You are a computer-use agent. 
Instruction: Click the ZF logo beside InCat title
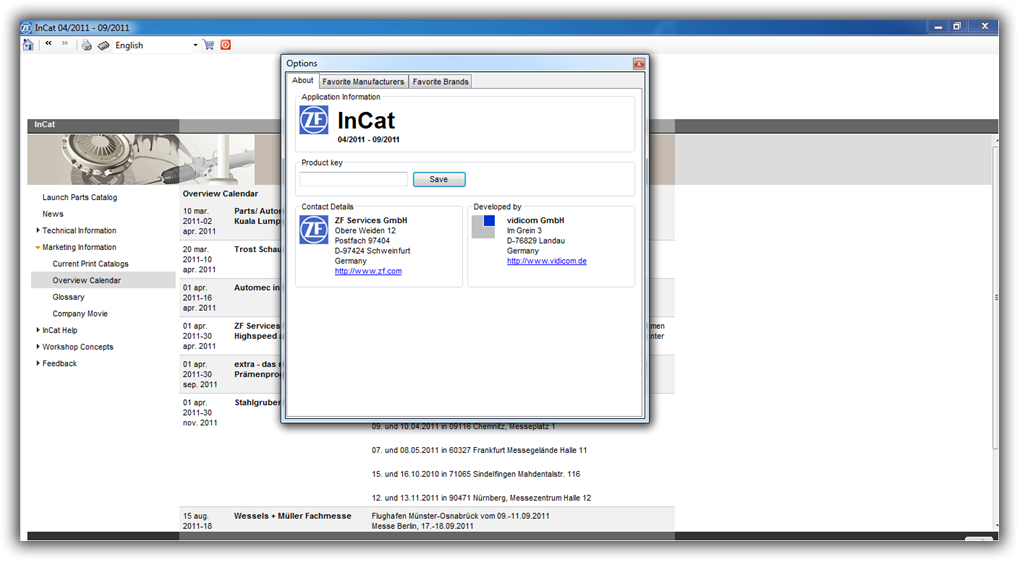(x=314, y=120)
